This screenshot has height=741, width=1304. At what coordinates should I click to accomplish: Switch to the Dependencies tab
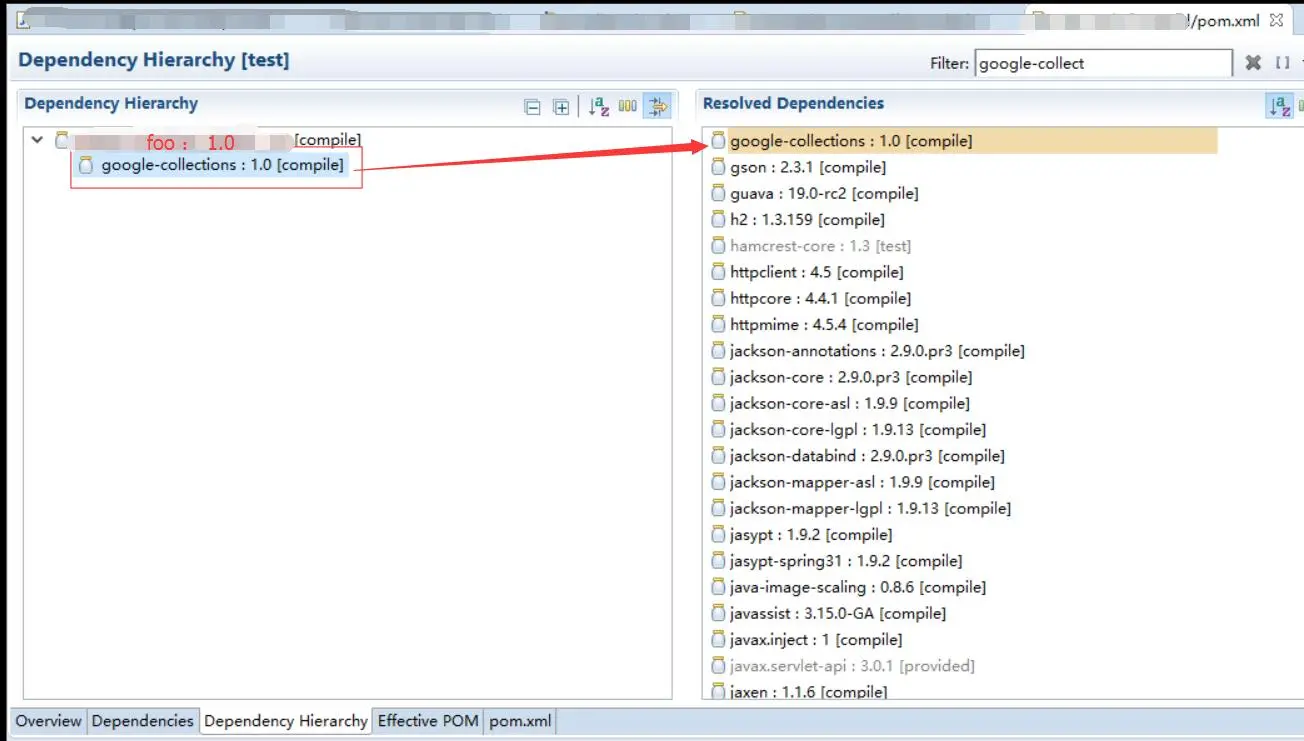(x=142, y=721)
